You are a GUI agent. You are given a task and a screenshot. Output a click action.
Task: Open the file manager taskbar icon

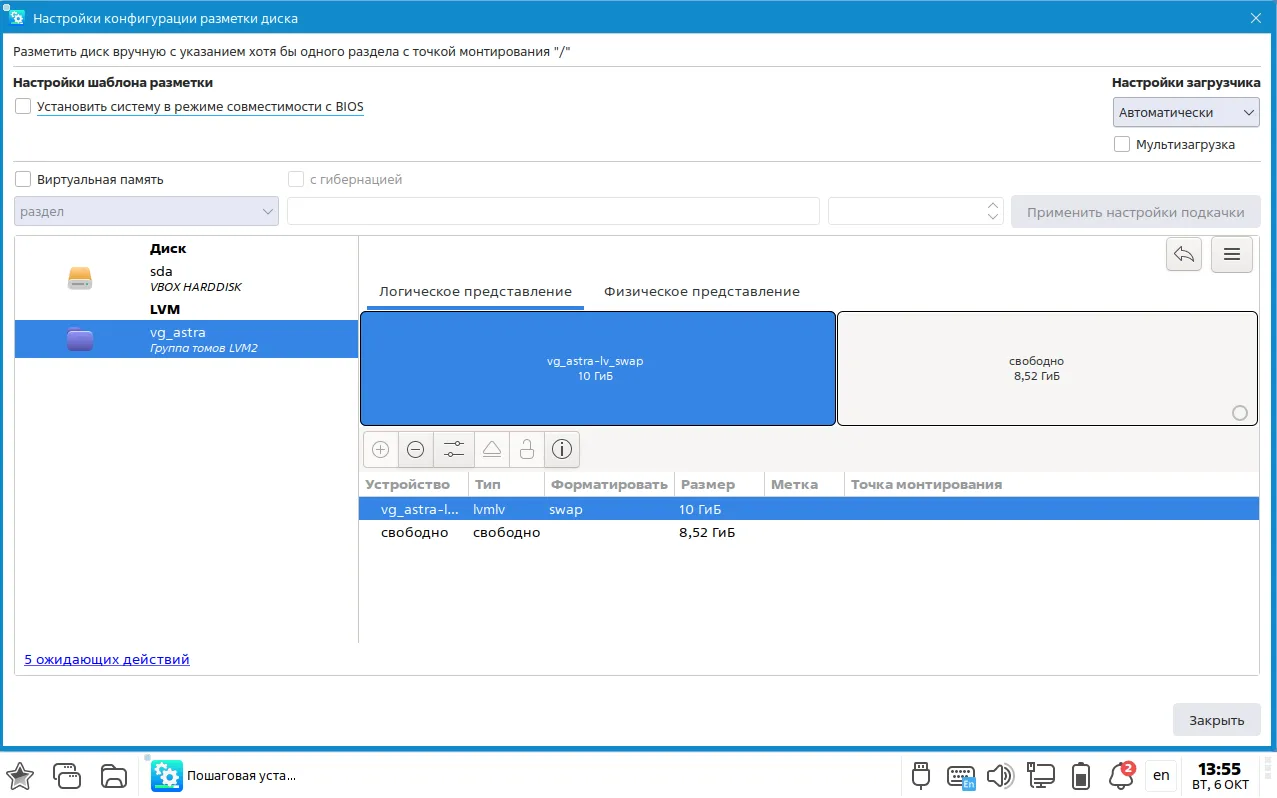114,775
